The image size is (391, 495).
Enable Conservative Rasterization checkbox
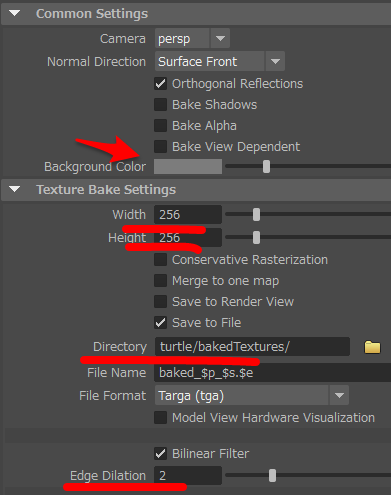160,259
